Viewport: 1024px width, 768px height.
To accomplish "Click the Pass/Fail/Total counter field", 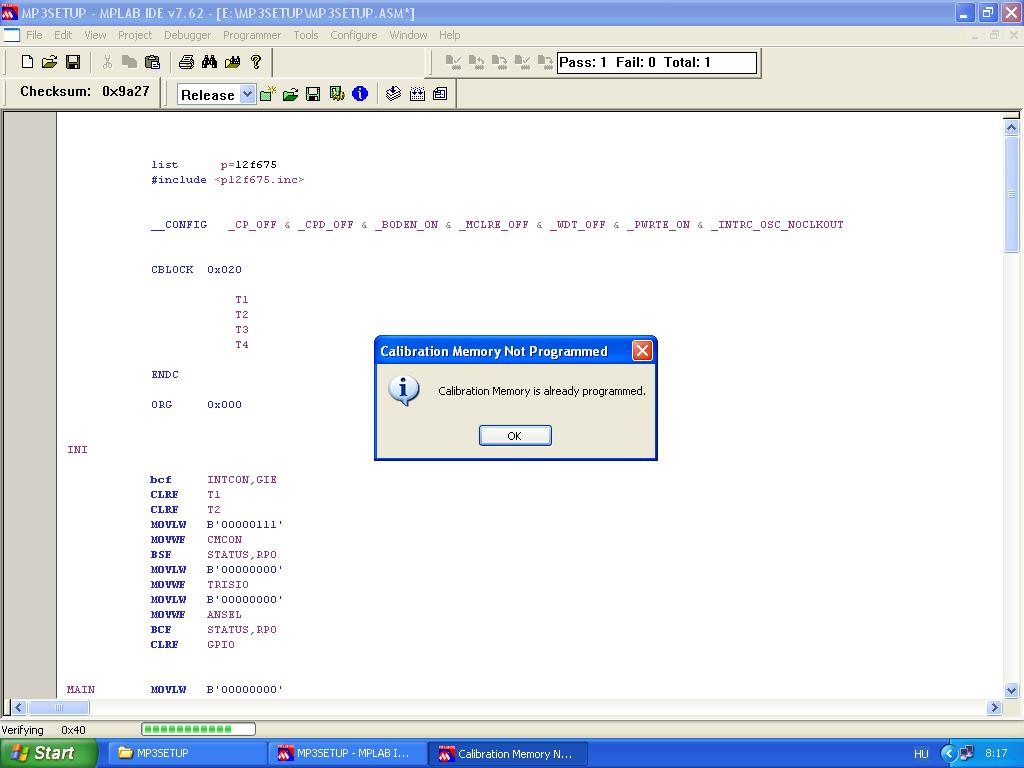I will pos(656,63).
